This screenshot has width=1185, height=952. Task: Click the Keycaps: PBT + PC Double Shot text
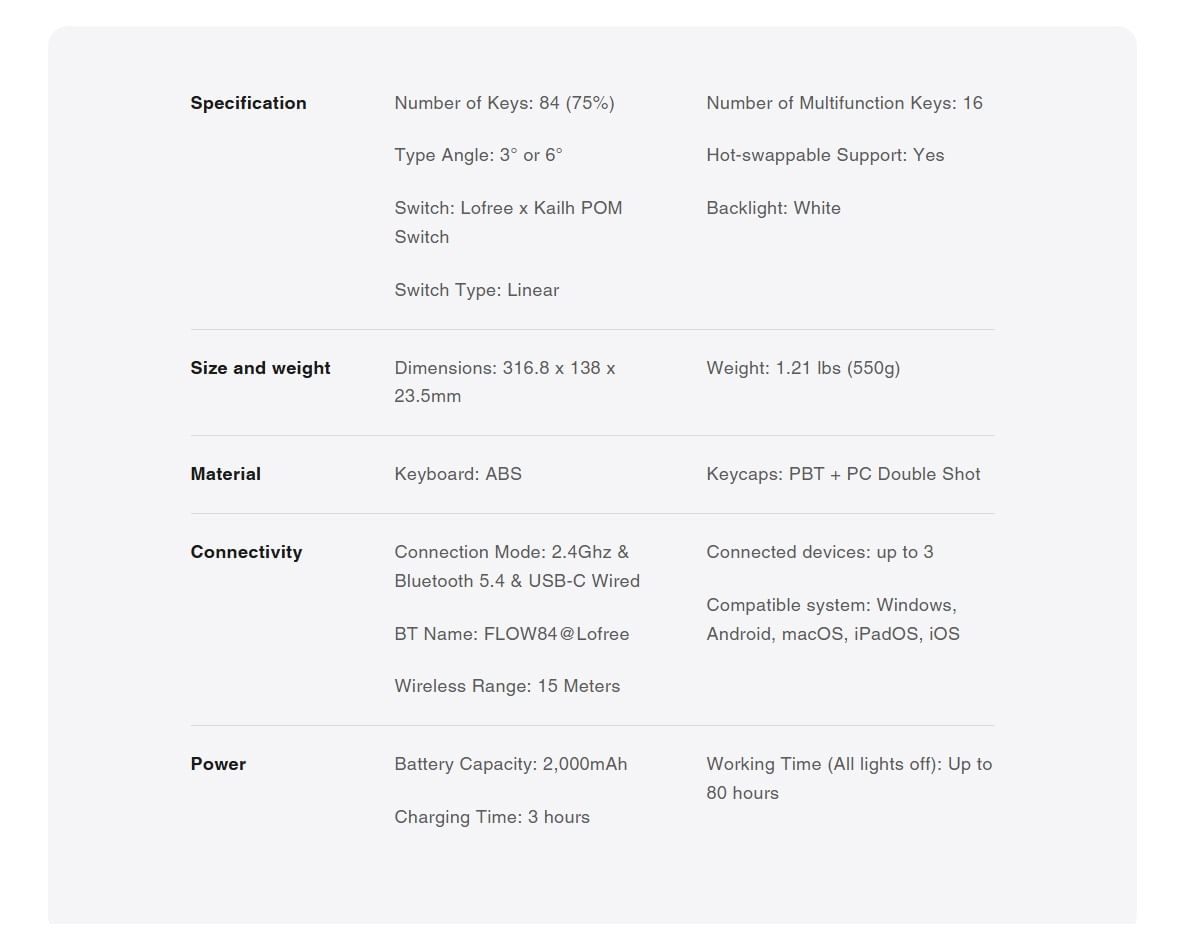[x=843, y=474]
